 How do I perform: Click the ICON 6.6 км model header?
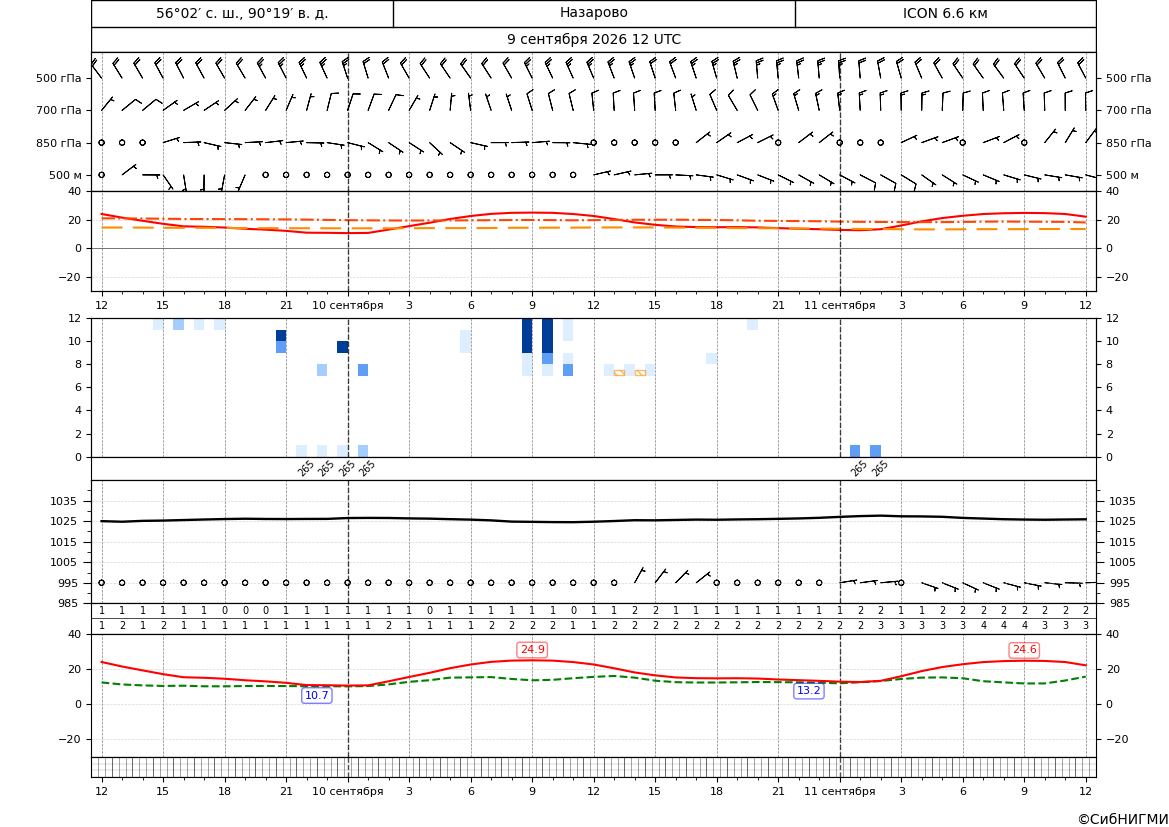tap(945, 13)
